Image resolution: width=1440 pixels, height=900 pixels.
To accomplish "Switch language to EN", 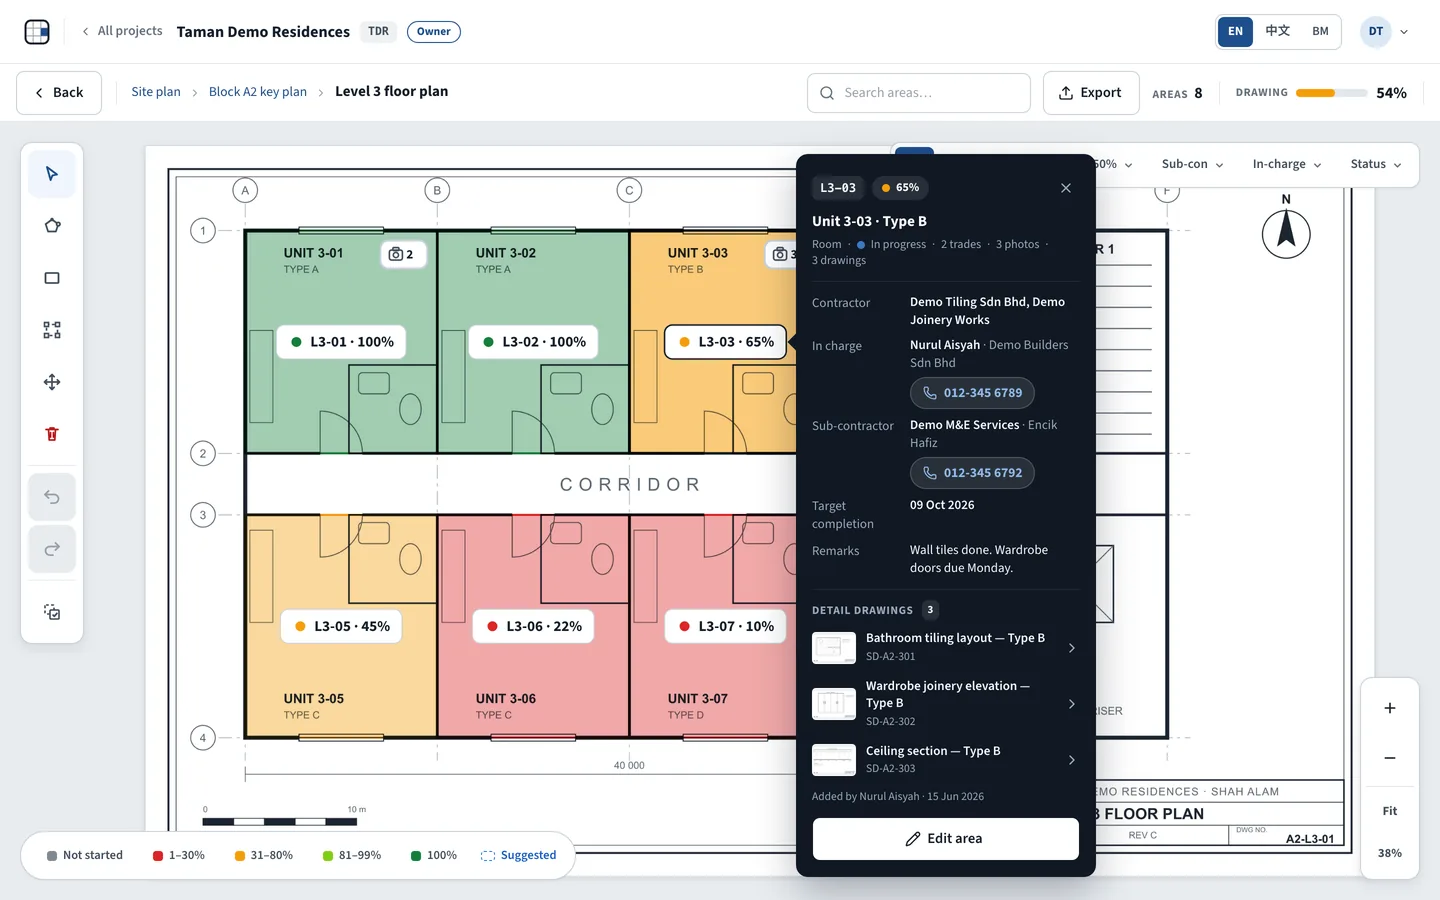I will 1235,32.
